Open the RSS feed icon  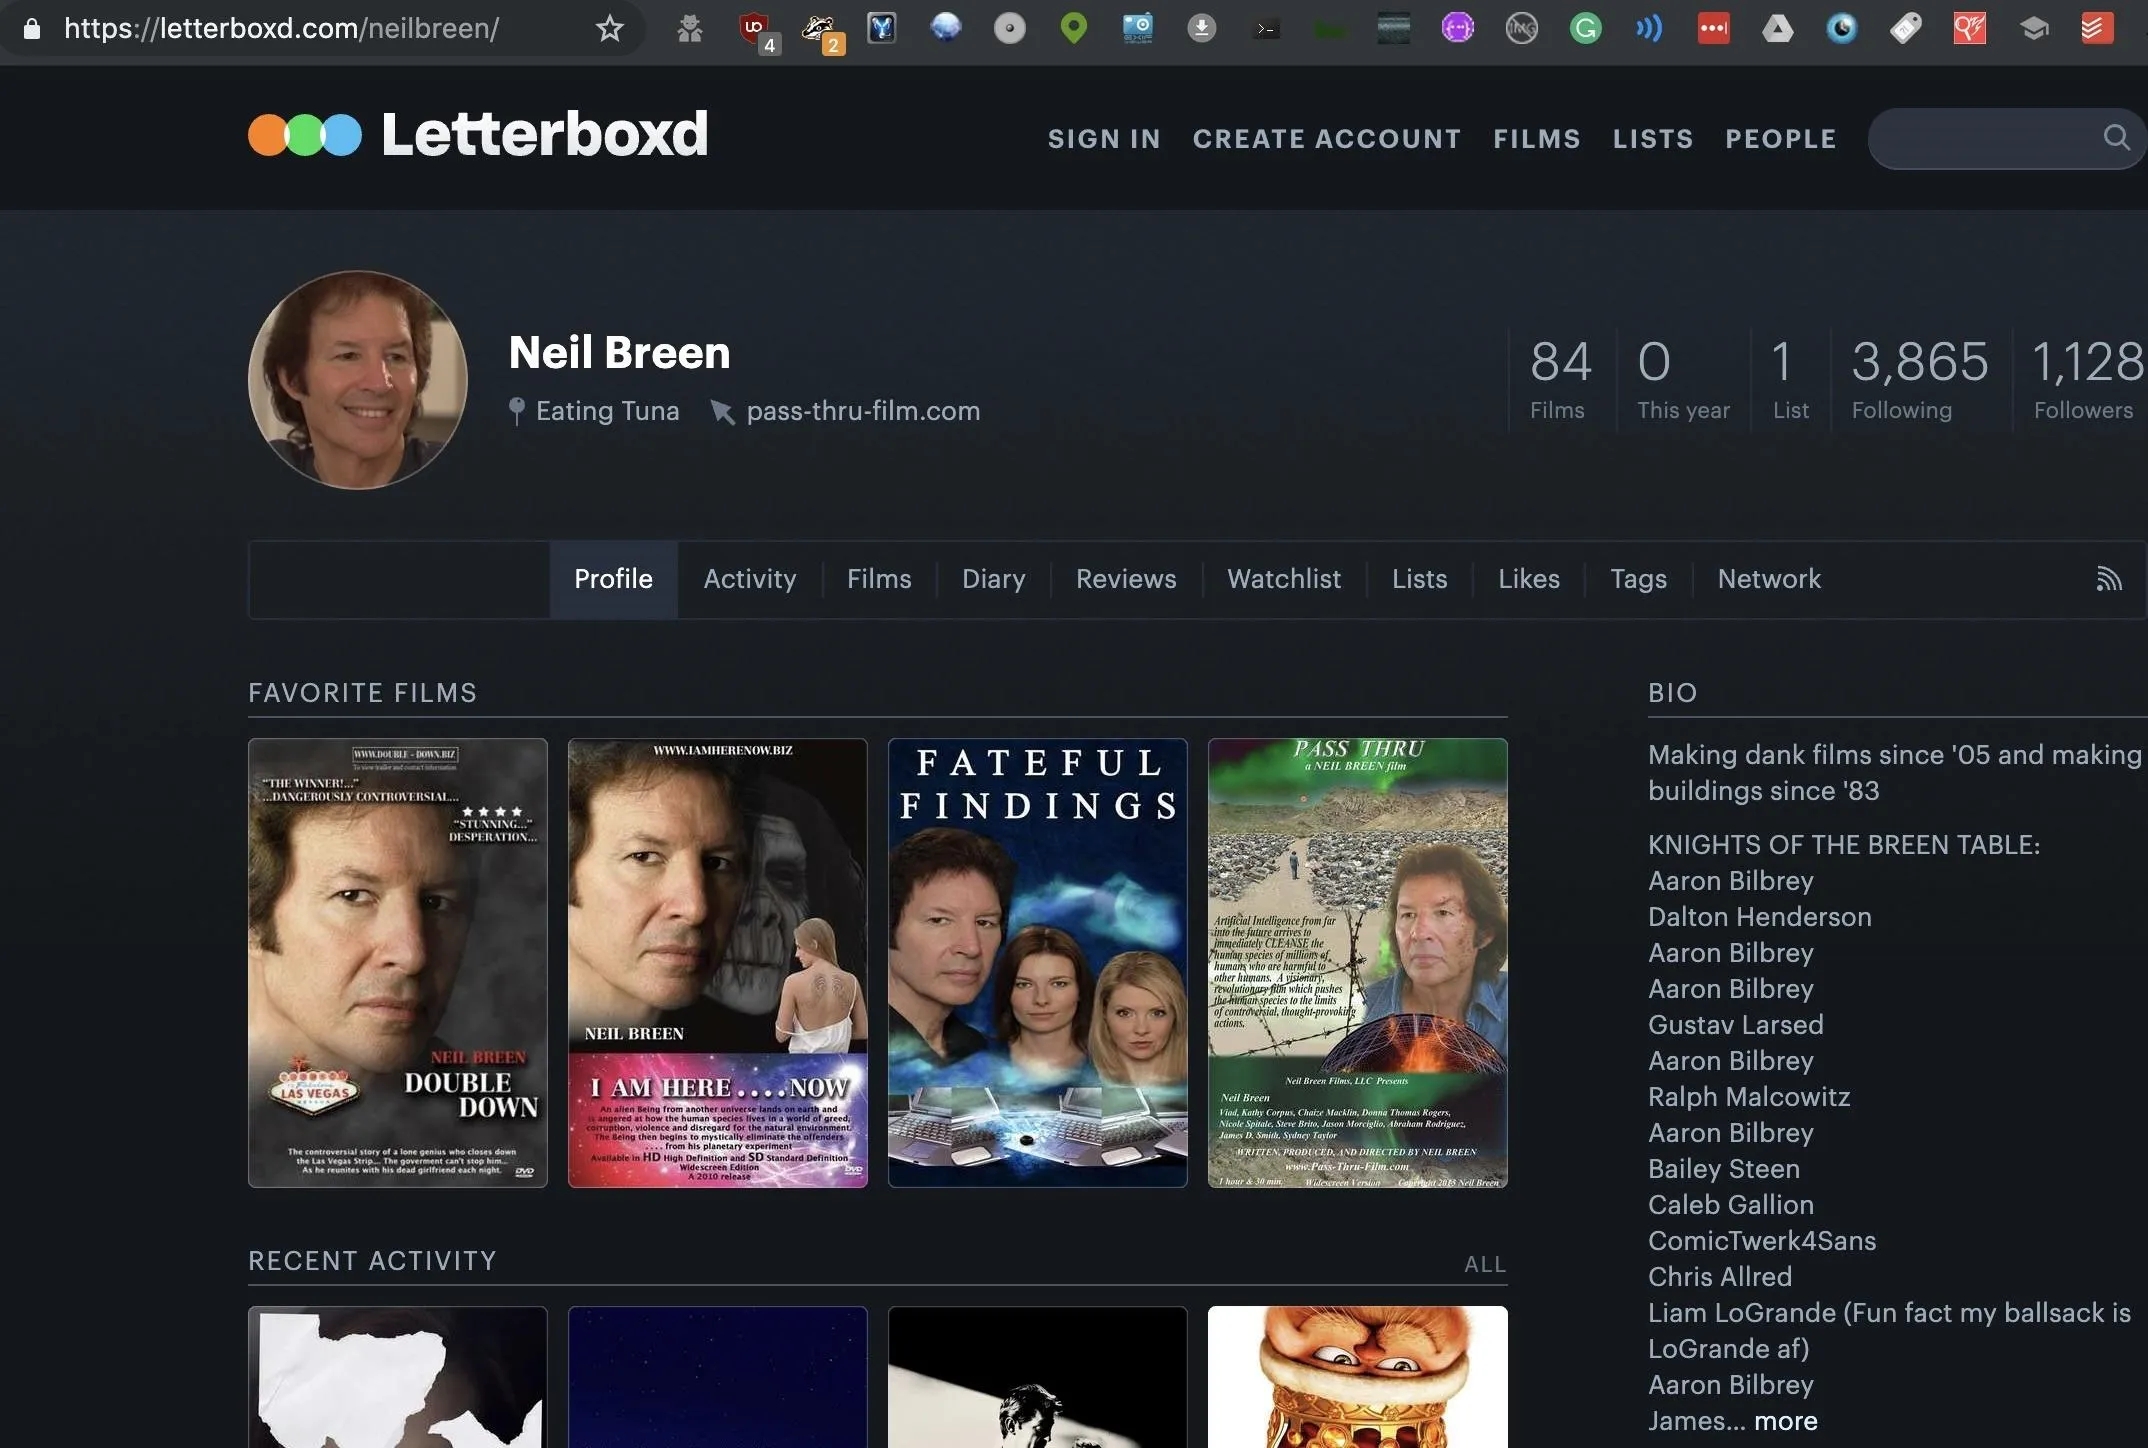[2108, 579]
